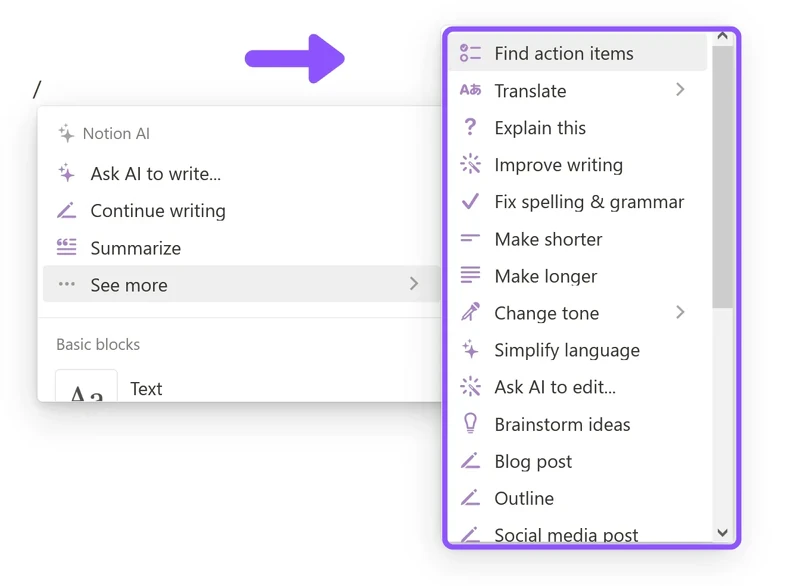
Task: Click the lightbulb icon for Brainstorm ideas
Action: (x=469, y=424)
